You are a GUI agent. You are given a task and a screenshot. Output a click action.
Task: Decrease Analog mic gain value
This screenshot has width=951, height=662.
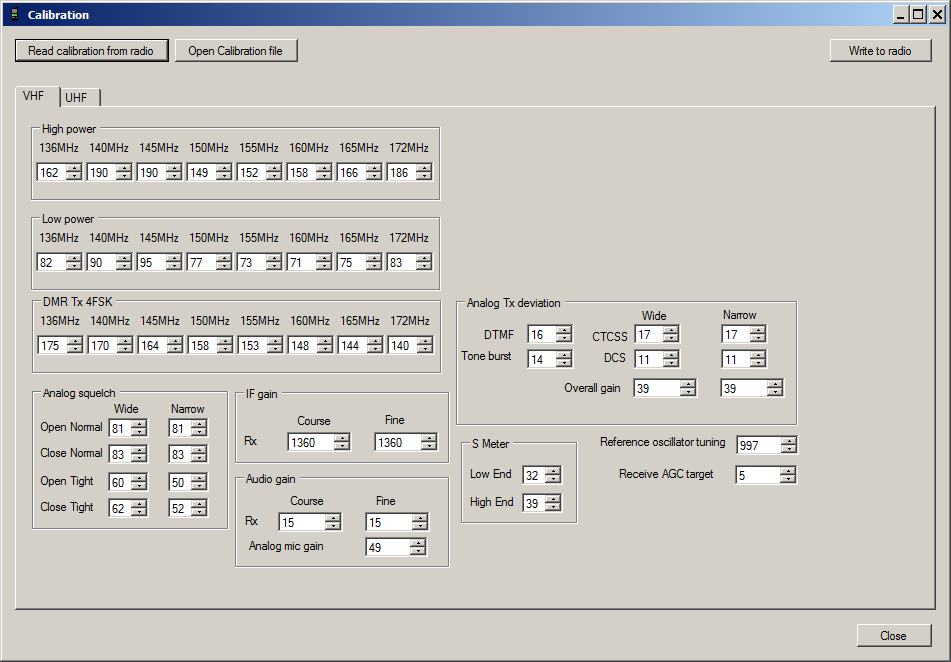tap(418, 551)
